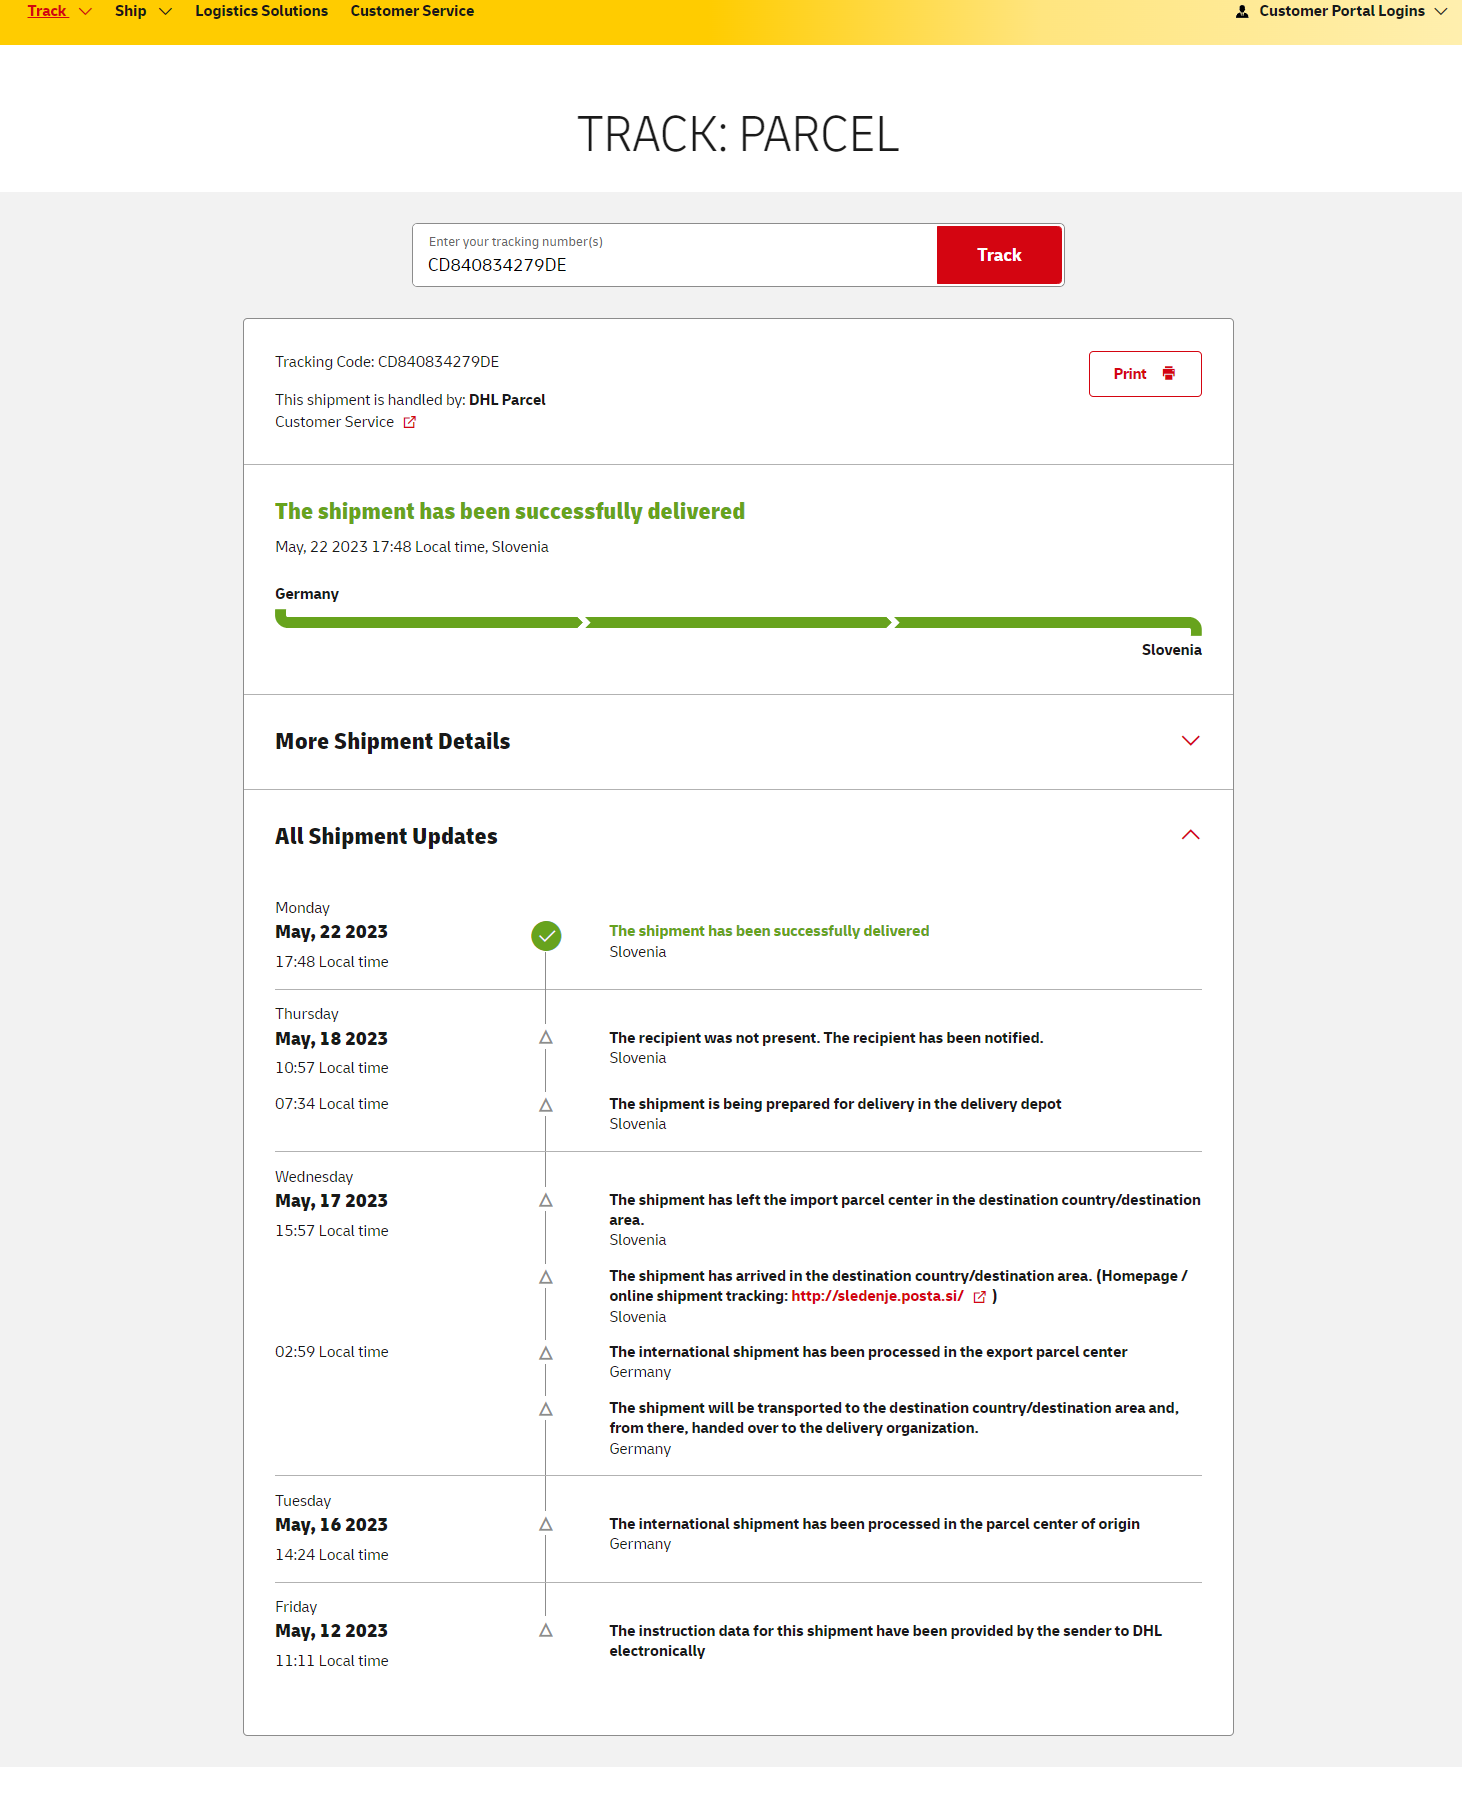The image size is (1462, 1809).
Task: Click the Customer Service link under DHL Parcel
Action: point(334,422)
